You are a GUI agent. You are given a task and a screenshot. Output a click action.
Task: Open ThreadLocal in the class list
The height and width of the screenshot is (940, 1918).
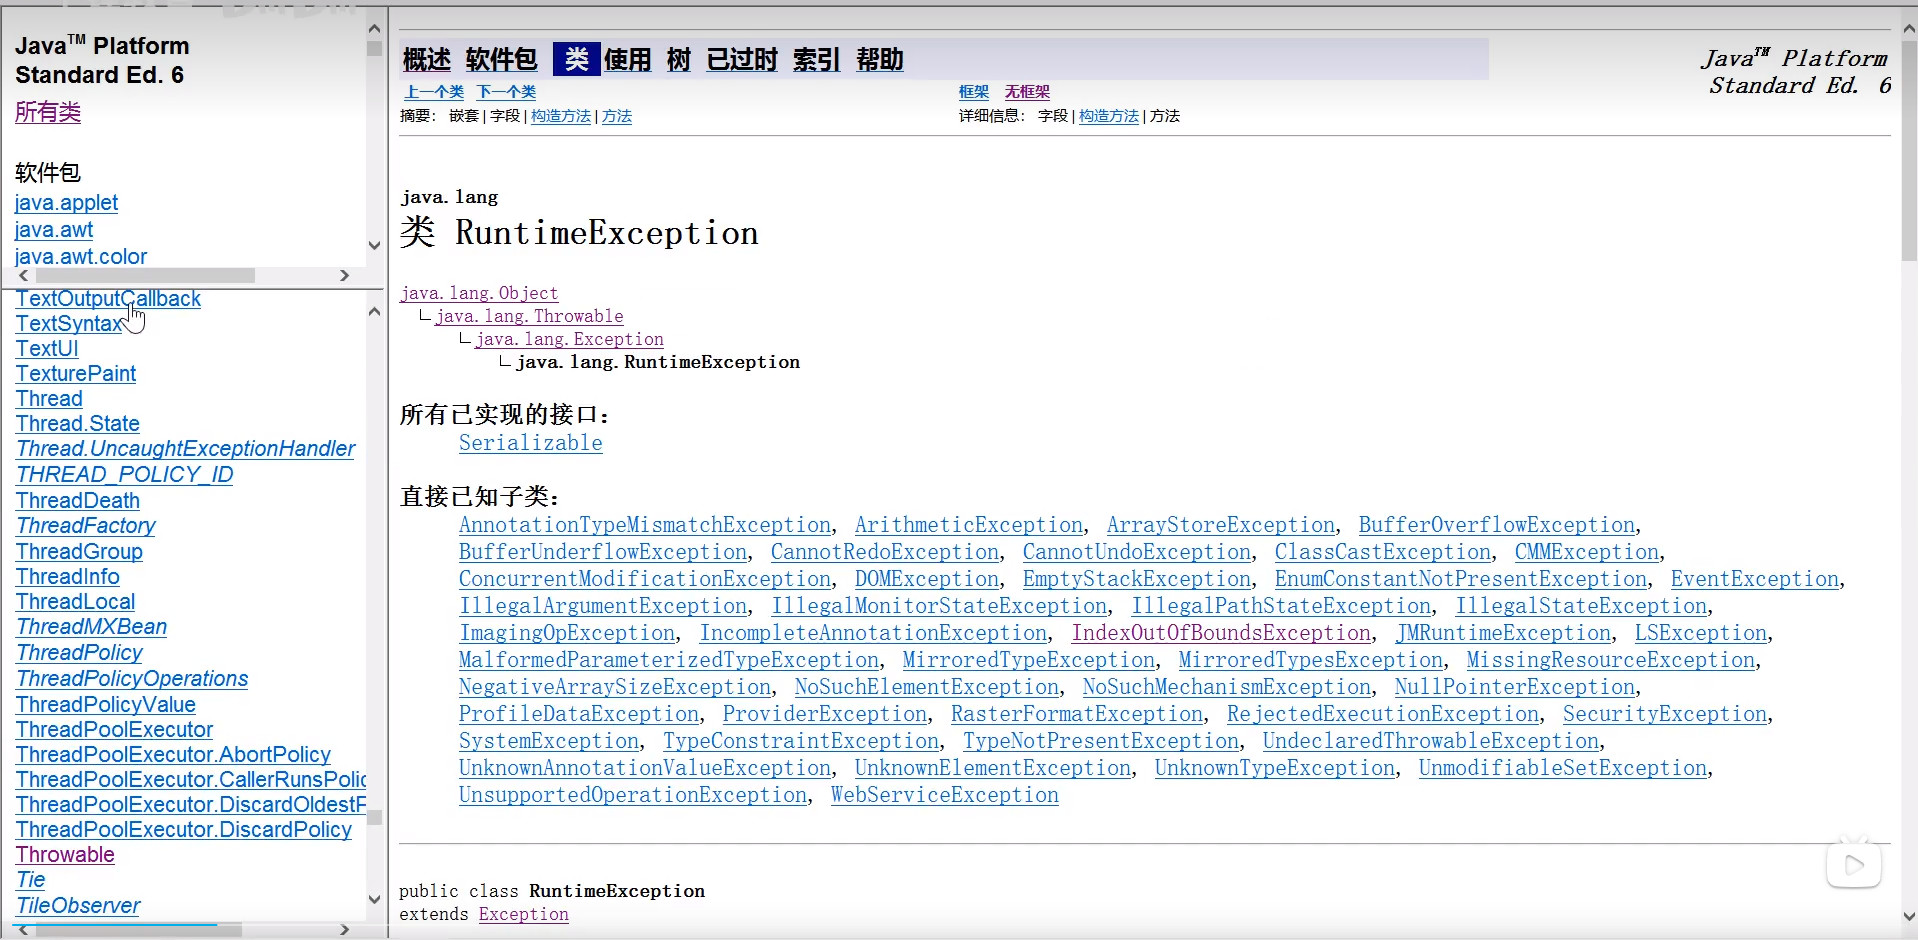[x=75, y=602]
